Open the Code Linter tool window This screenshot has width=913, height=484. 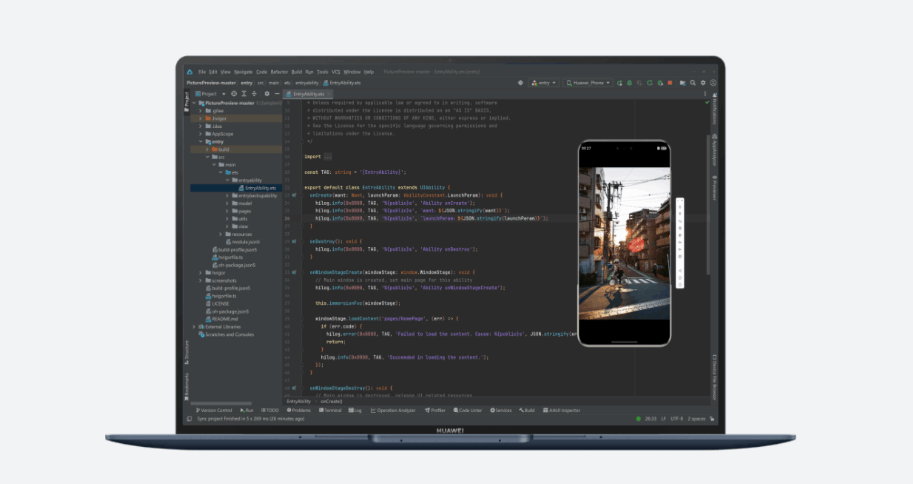coord(468,411)
